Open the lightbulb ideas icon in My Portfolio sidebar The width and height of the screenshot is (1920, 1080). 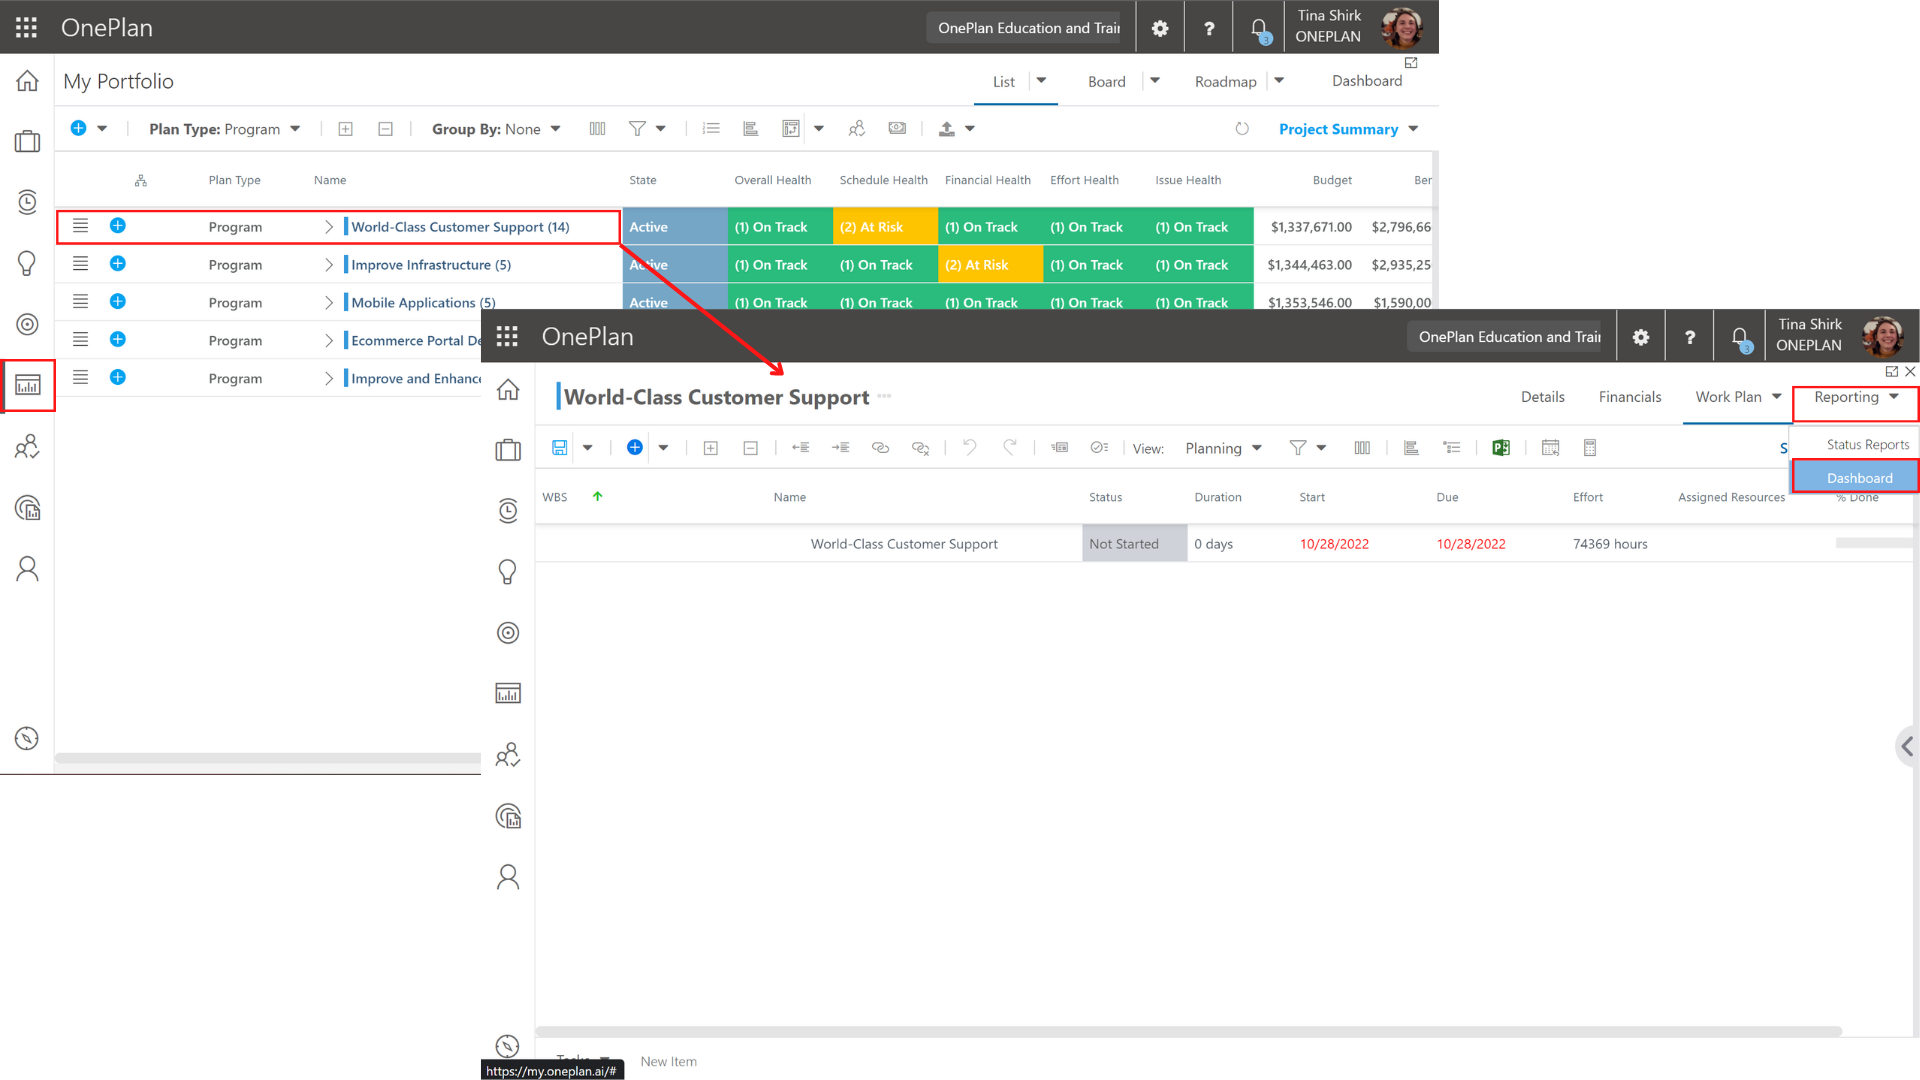pos(27,263)
